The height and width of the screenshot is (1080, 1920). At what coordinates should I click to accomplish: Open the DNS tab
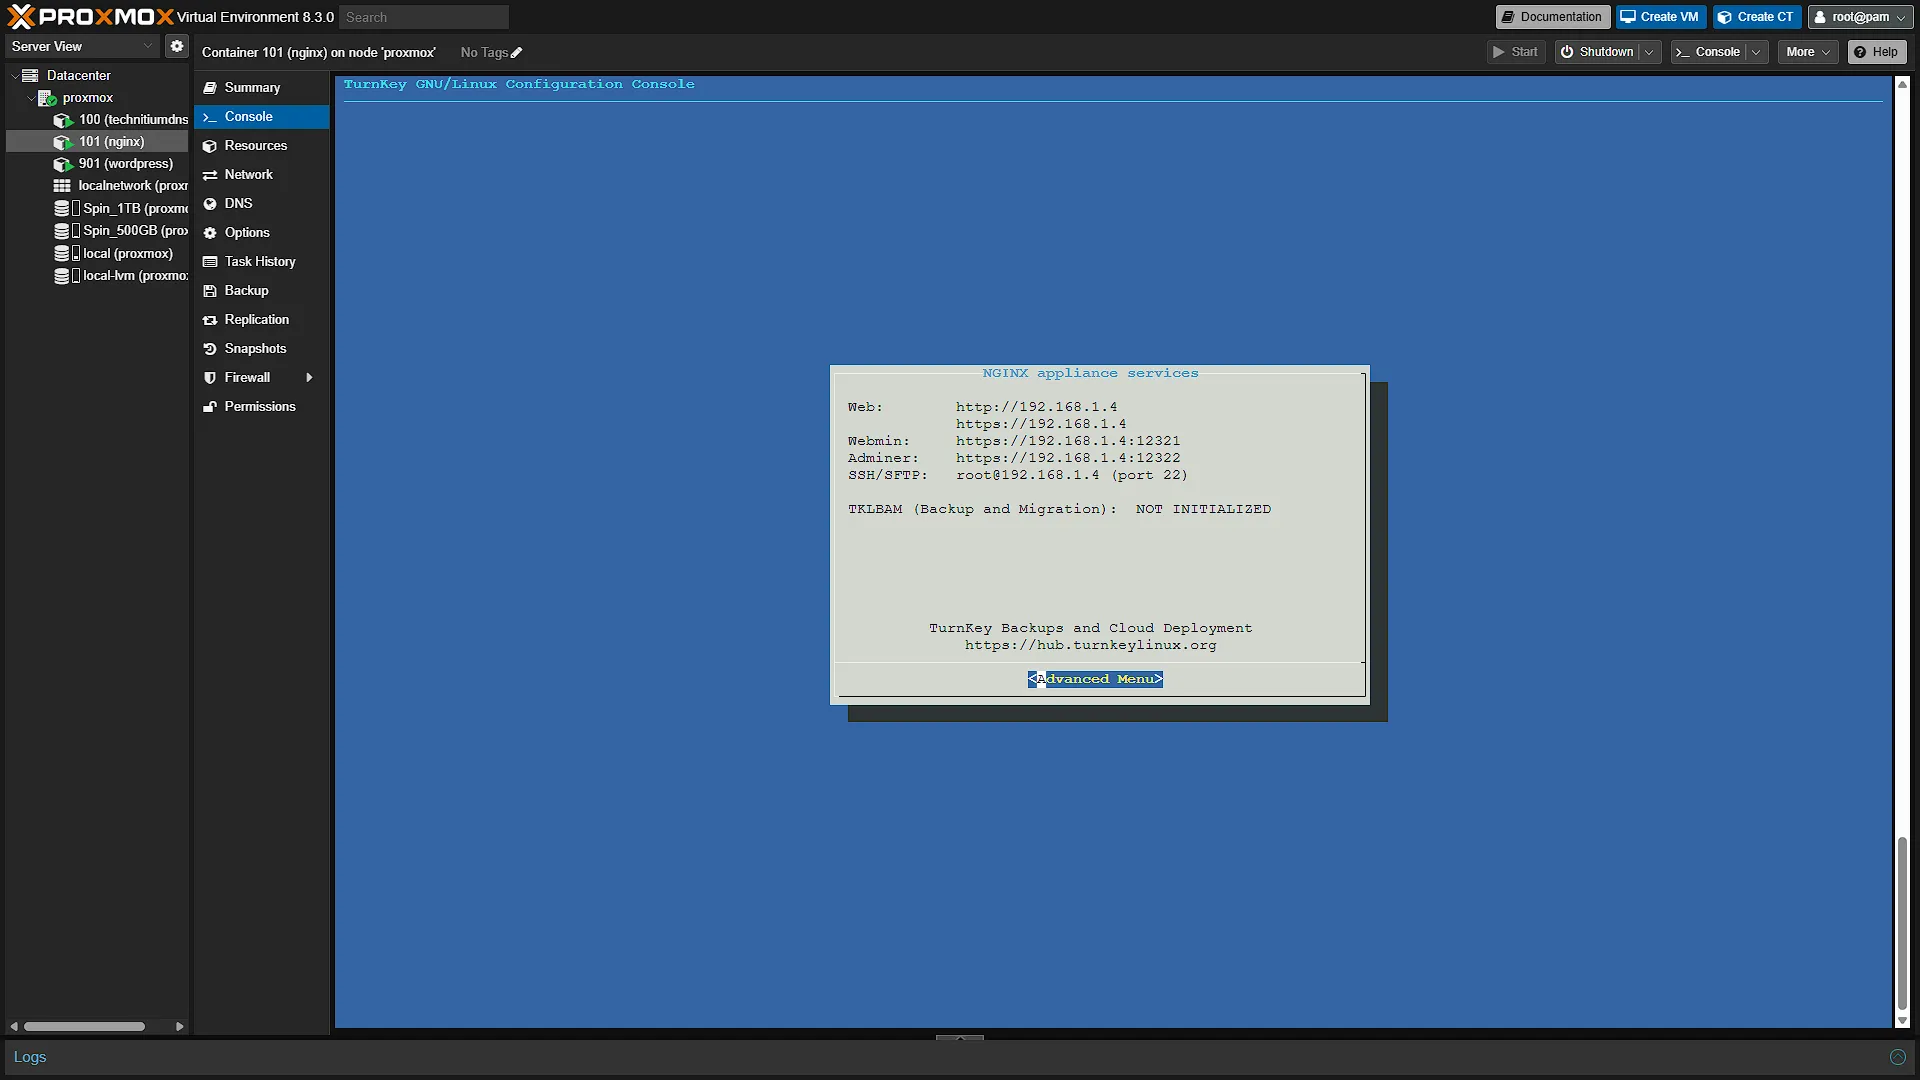(x=261, y=204)
